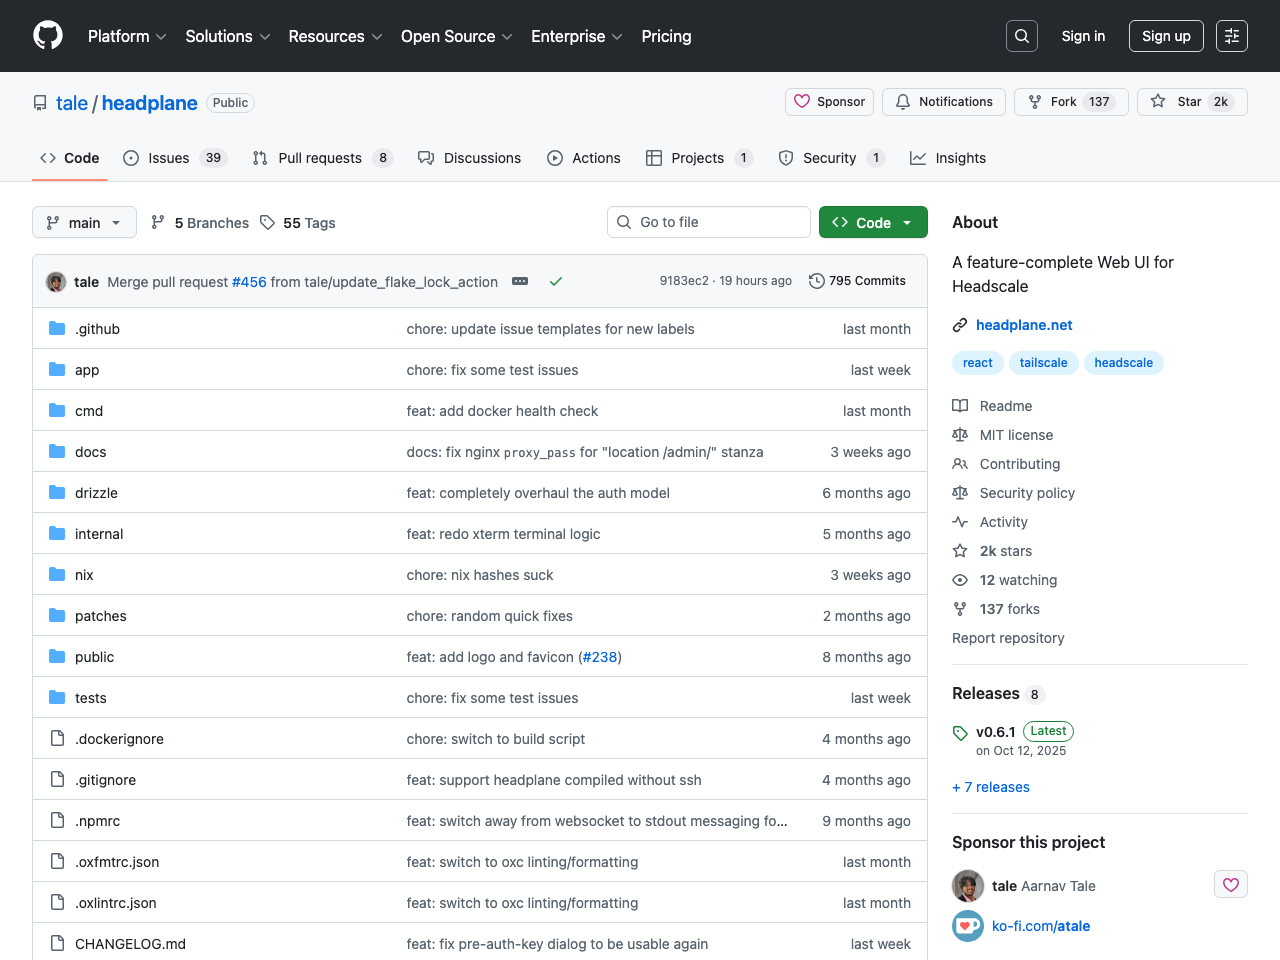The image size is (1280, 960).
Task: Click the v0.6.1 release tag icon
Action: [x=960, y=731]
